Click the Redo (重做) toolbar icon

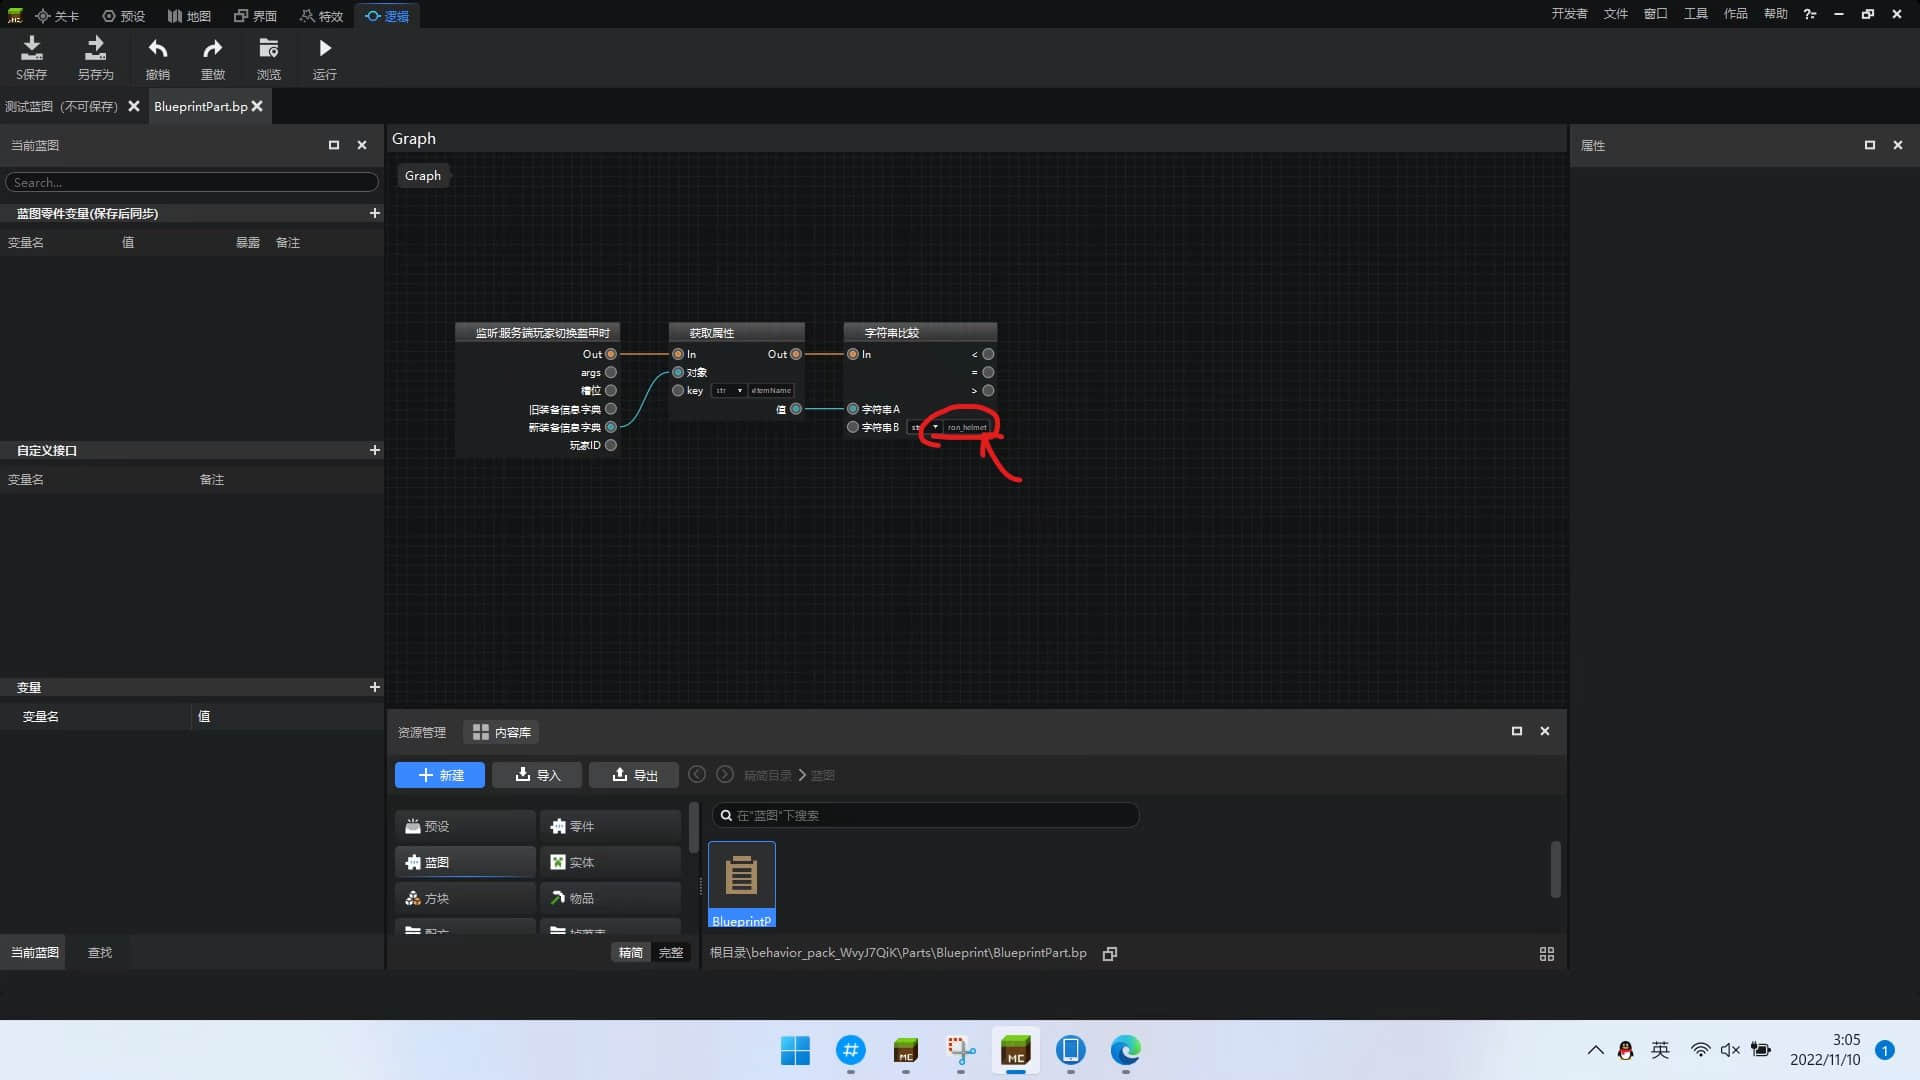212,57
